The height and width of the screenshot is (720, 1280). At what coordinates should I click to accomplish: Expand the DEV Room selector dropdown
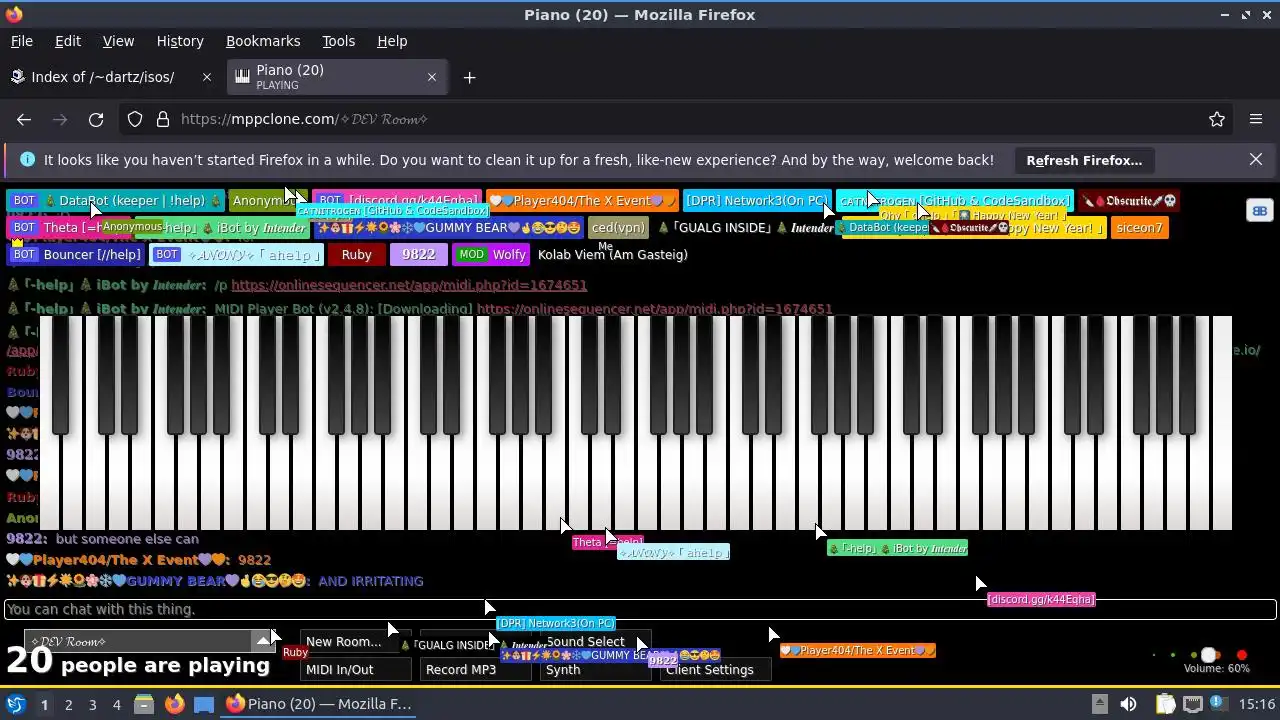pos(263,641)
